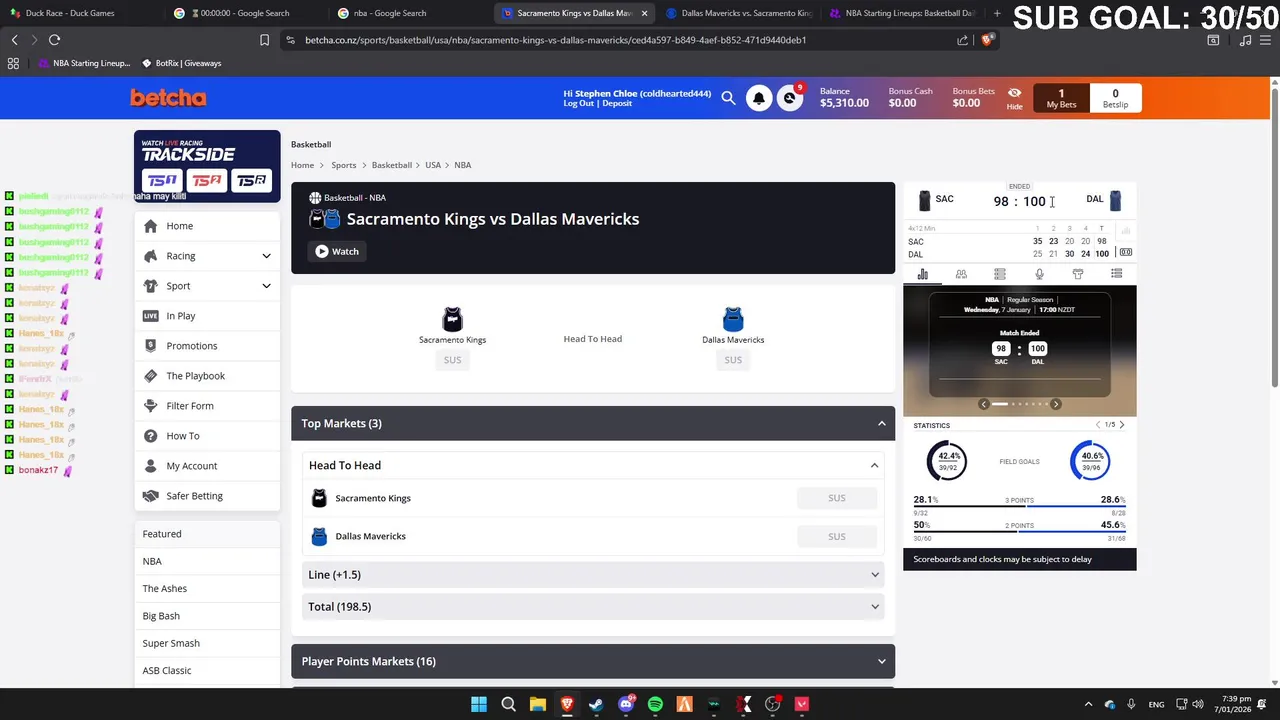Click Basketball breadcrumb link
This screenshot has width=1280, height=720.
pos(391,165)
